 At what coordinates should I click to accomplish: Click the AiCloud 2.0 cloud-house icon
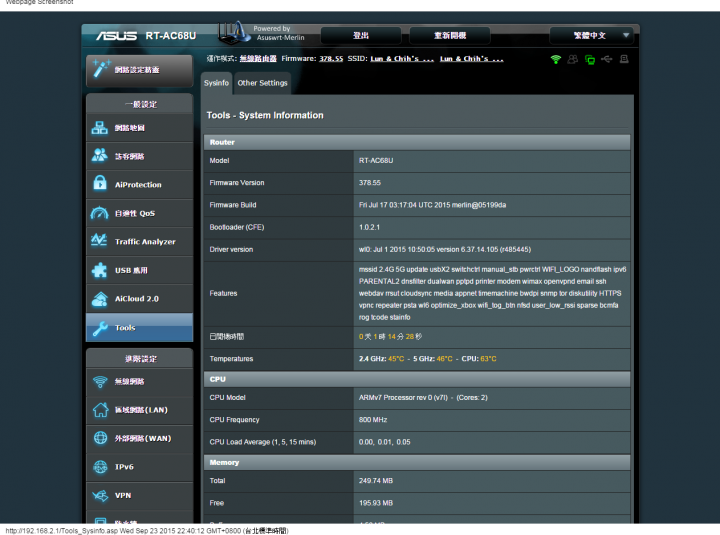point(100,299)
